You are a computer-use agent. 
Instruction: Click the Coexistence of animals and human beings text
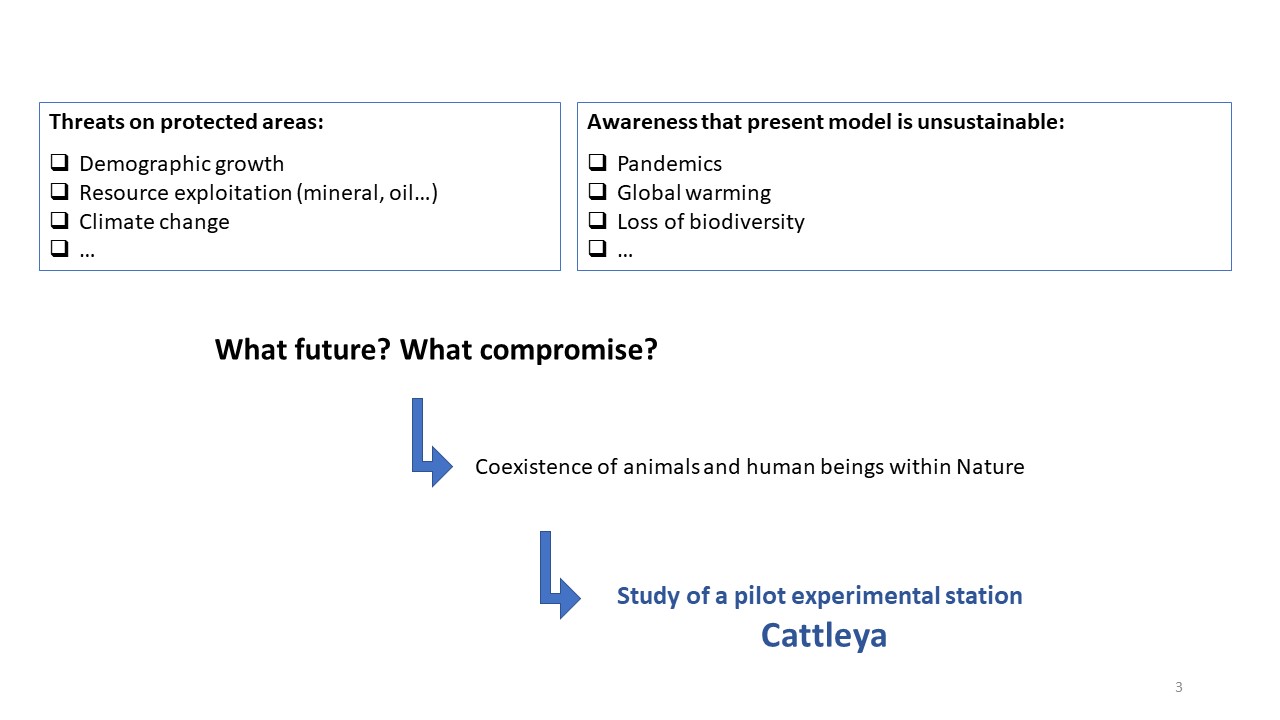click(749, 467)
